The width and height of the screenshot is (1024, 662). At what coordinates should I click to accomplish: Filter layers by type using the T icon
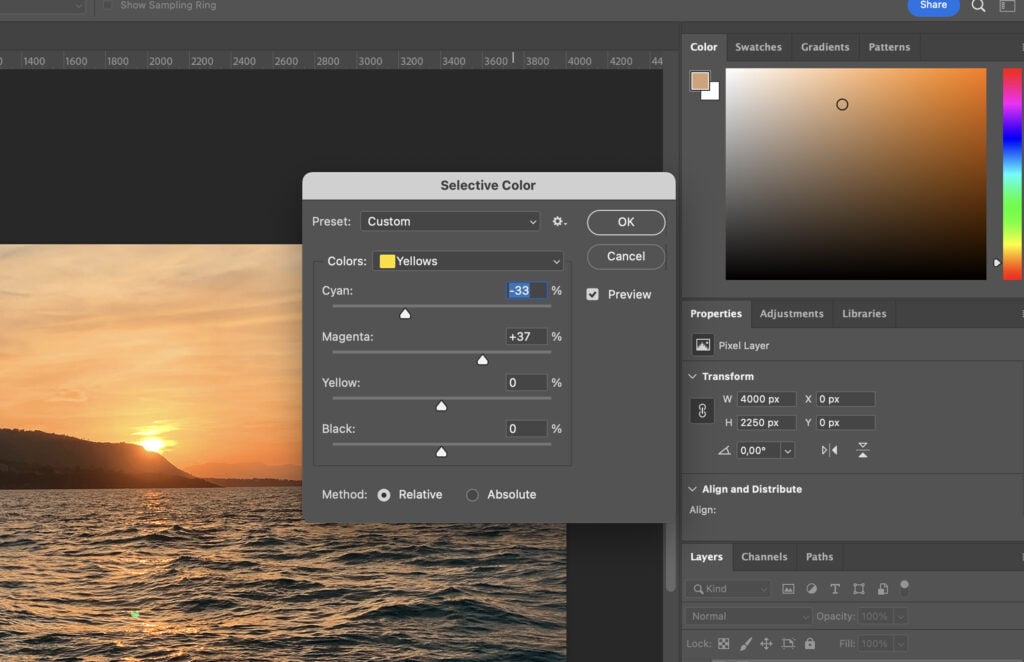point(835,589)
